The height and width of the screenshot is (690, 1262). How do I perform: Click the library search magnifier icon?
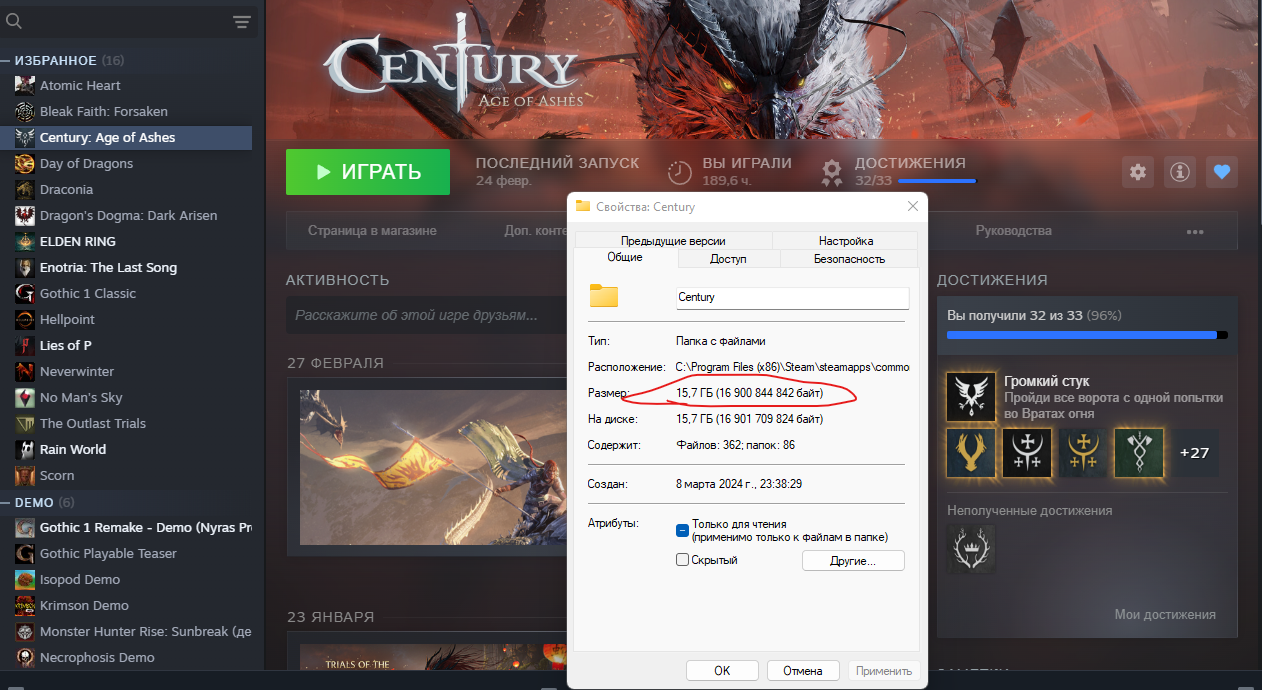tap(13, 21)
